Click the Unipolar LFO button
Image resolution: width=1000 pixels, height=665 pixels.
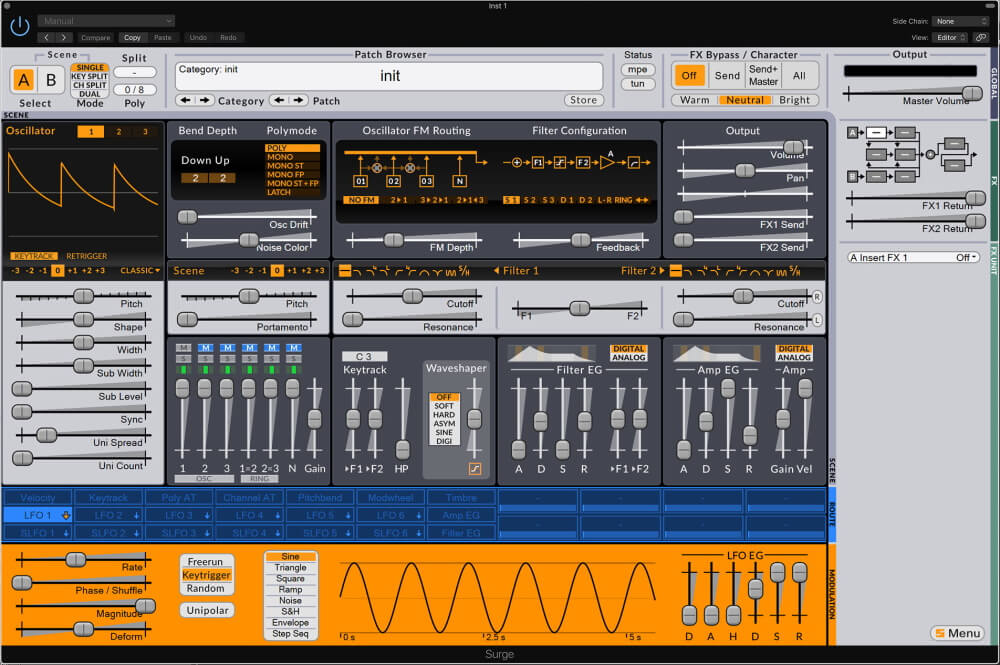207,609
